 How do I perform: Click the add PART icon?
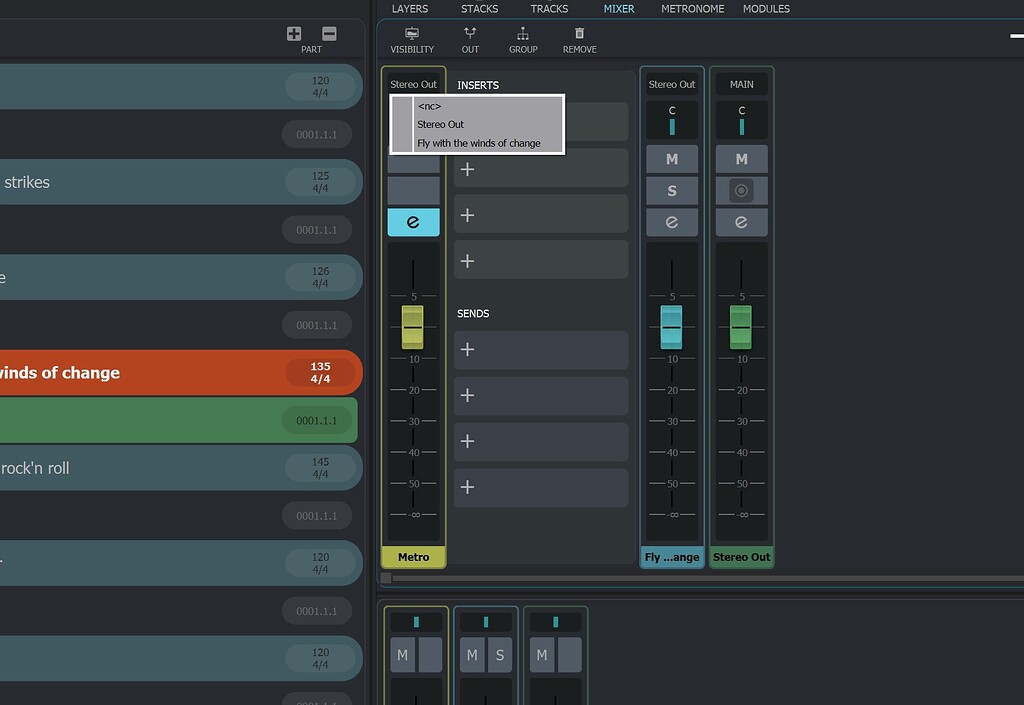tap(293, 33)
